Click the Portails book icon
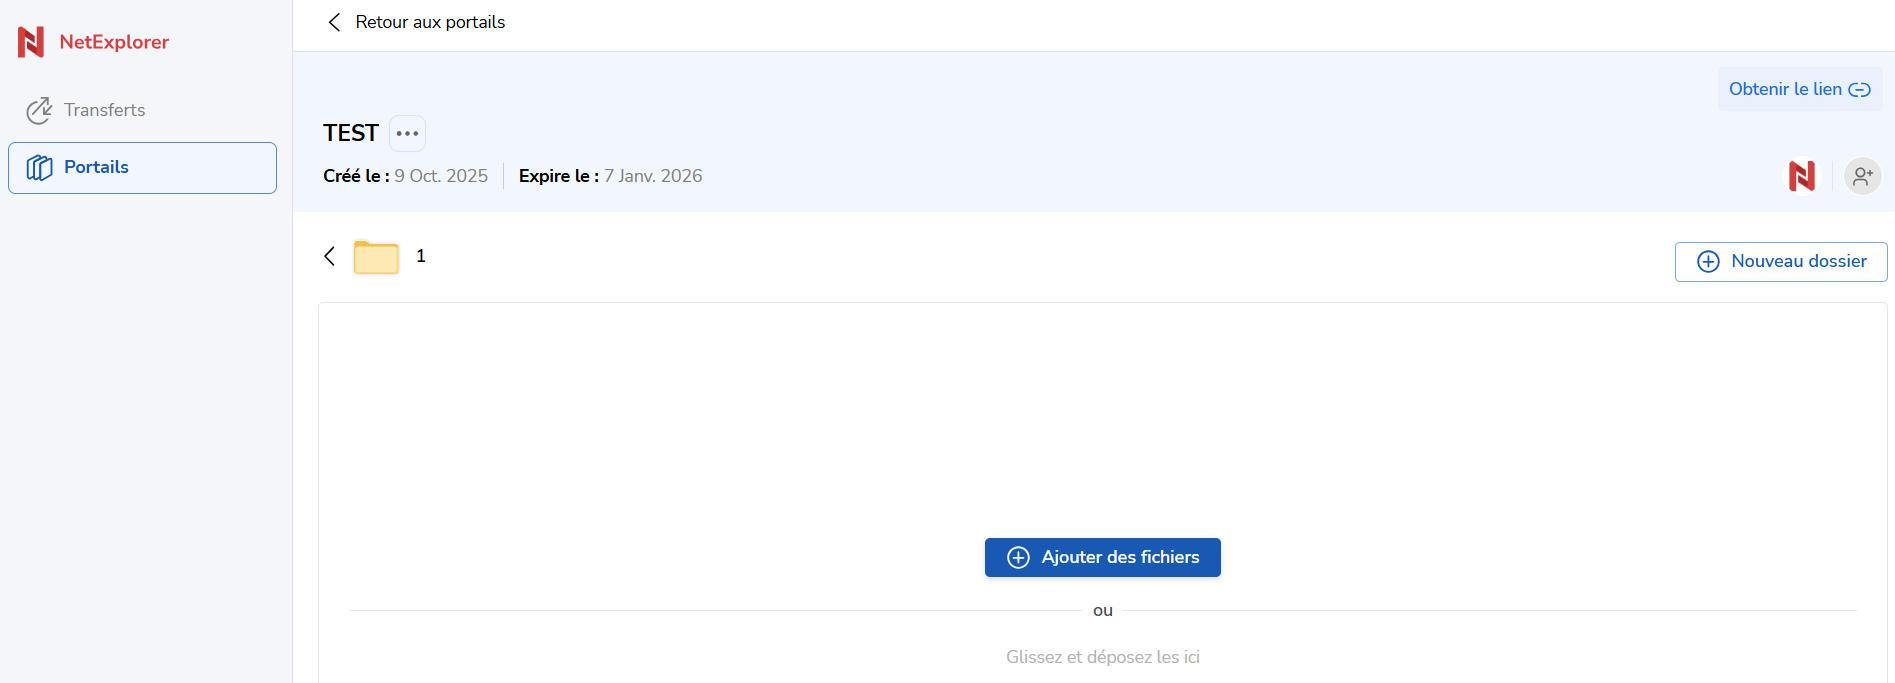 [40, 167]
